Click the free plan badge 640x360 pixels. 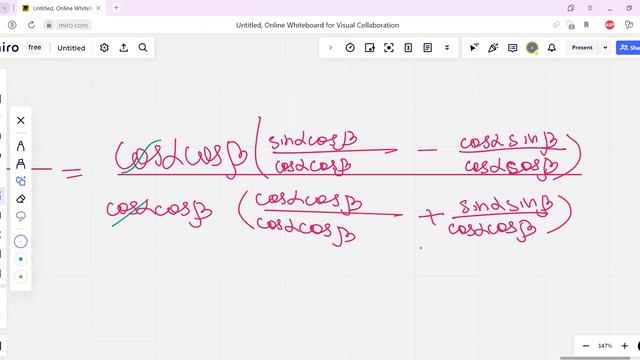click(x=35, y=47)
